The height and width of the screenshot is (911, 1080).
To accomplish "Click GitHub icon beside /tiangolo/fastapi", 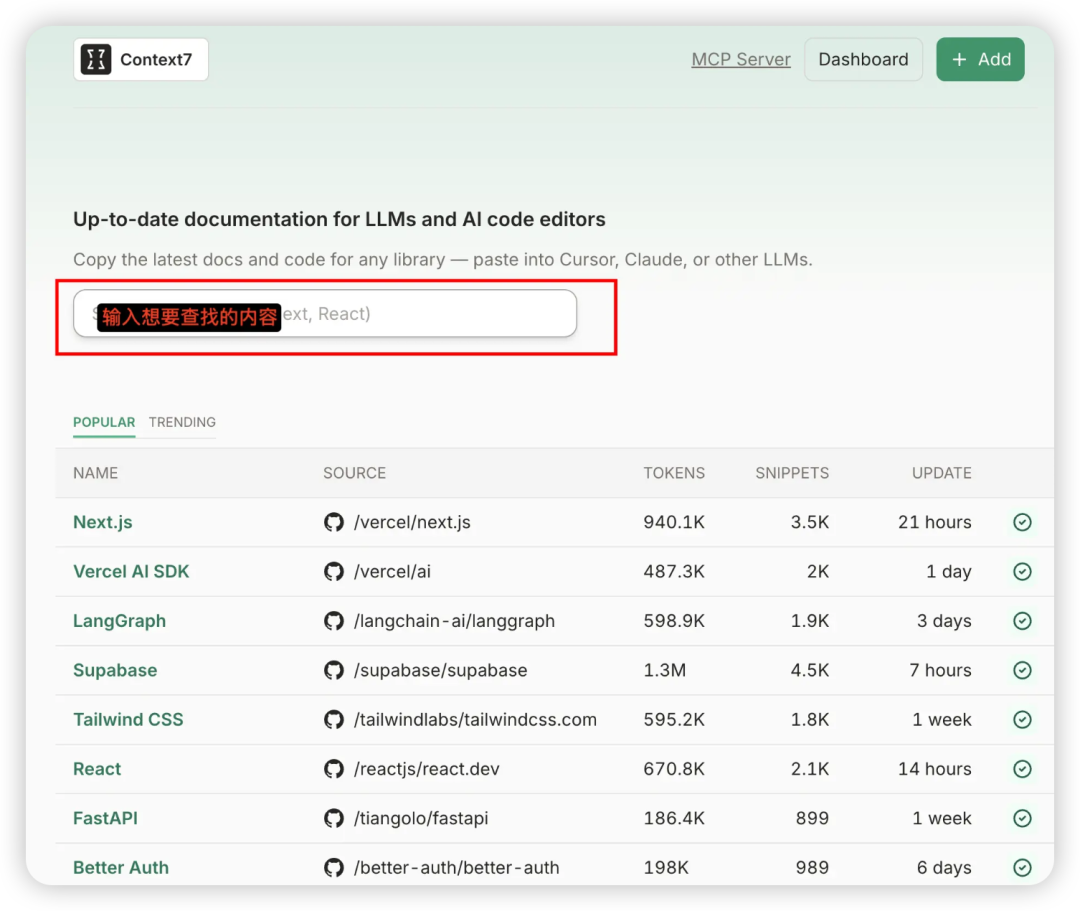I will (334, 818).
